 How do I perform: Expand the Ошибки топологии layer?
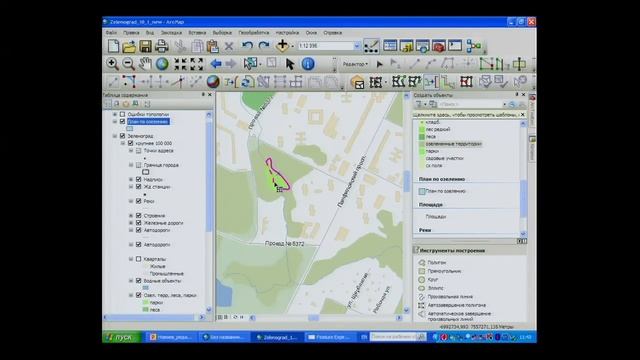115,115
